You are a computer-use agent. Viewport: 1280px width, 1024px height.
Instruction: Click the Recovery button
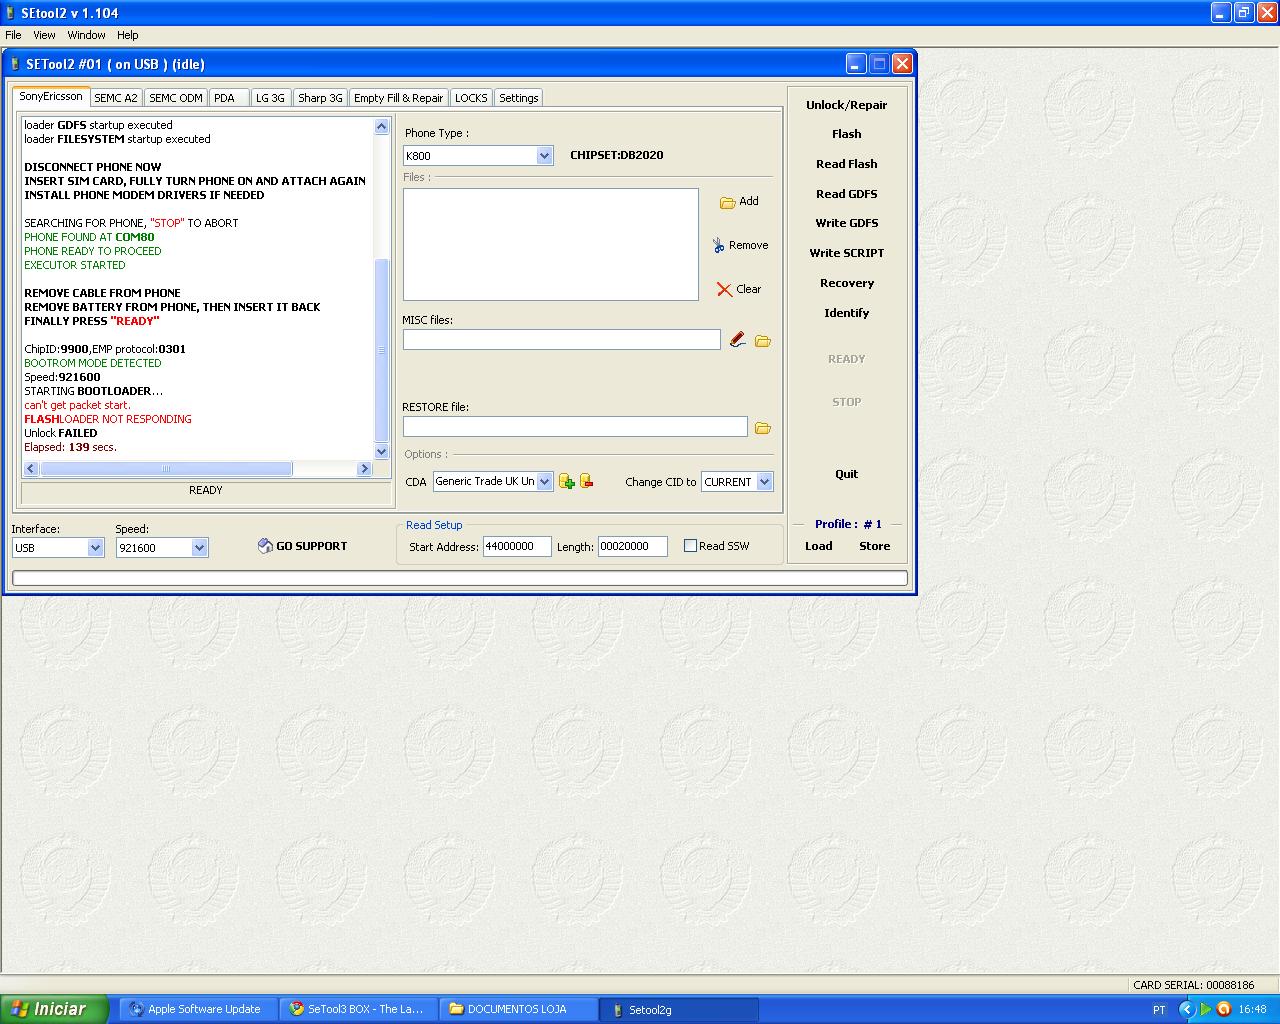[x=847, y=283]
